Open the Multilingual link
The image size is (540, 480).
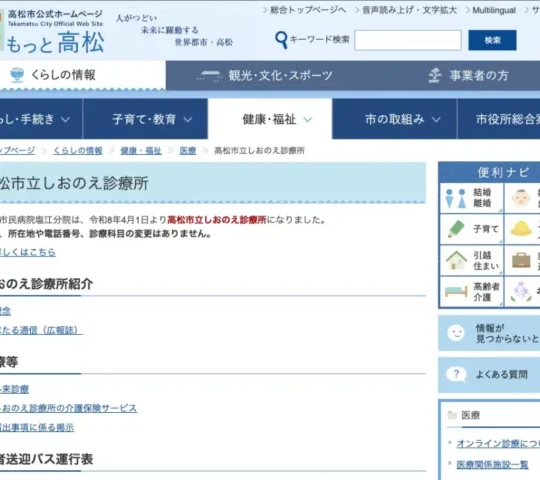(x=494, y=11)
